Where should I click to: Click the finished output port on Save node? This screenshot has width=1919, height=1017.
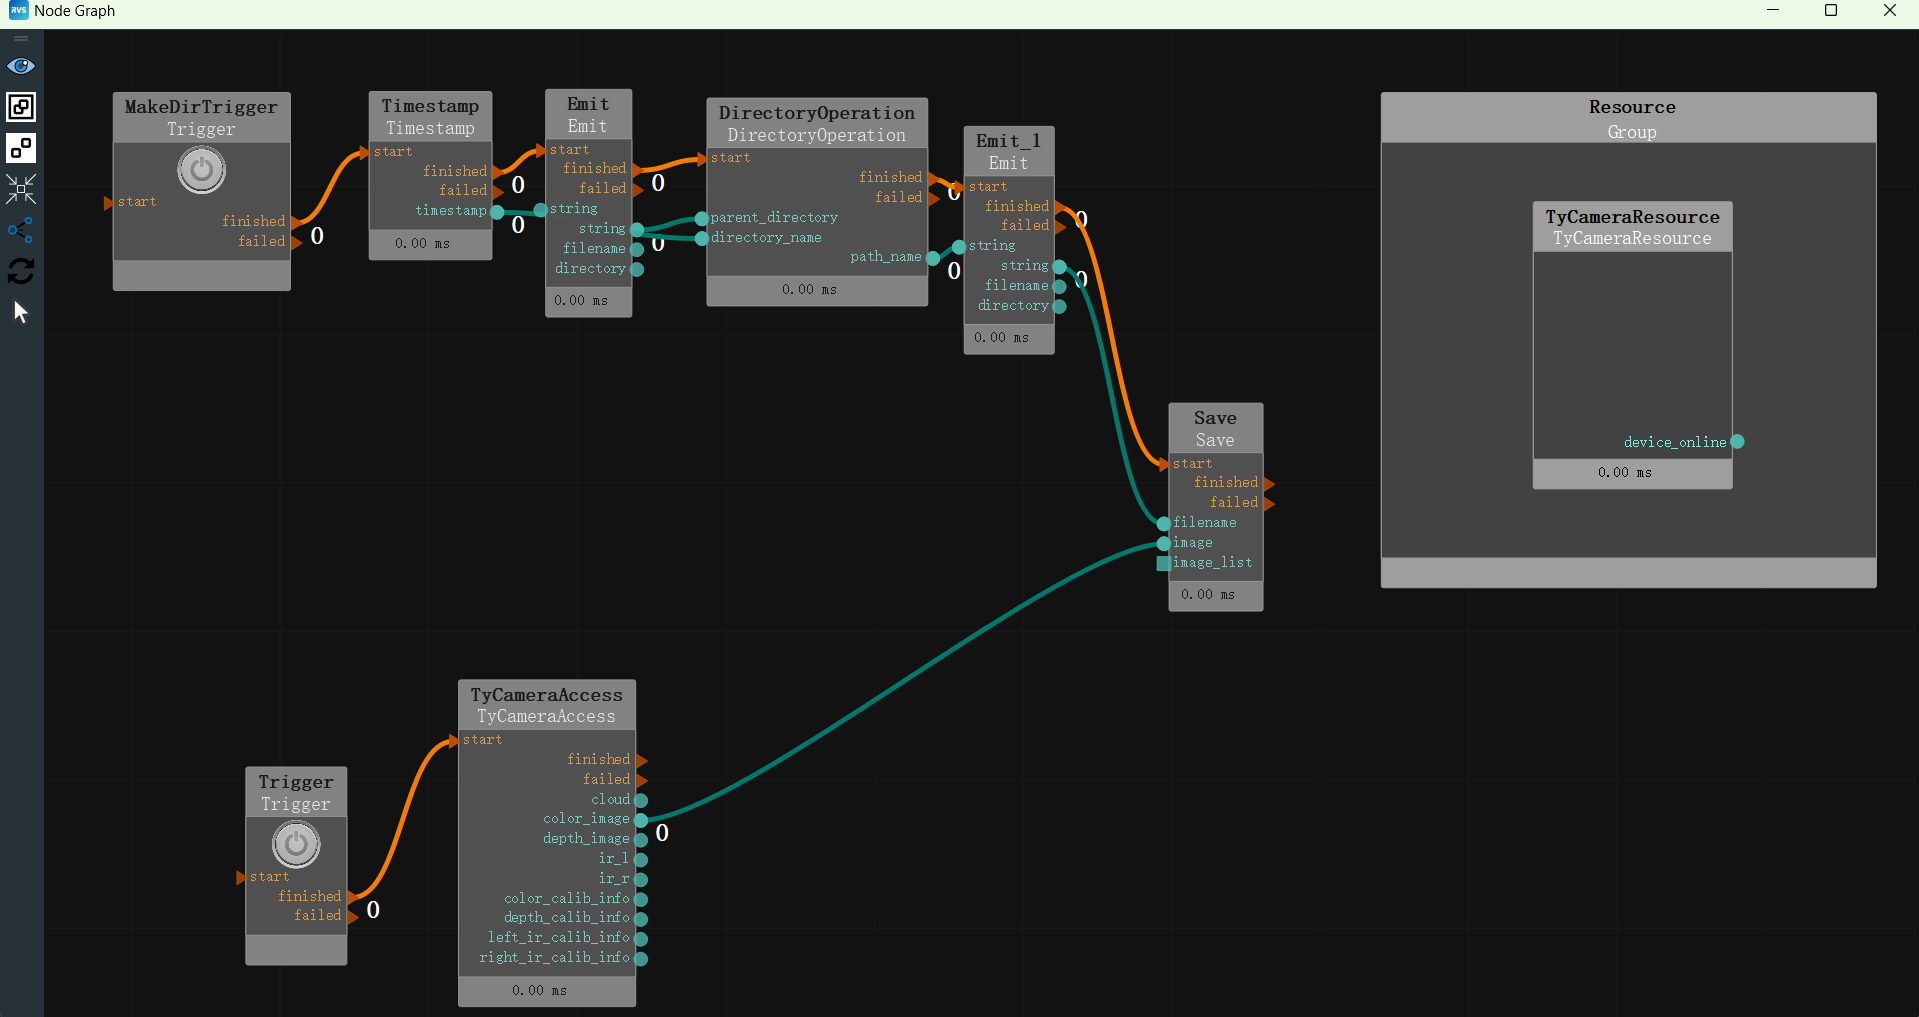tap(1269, 484)
